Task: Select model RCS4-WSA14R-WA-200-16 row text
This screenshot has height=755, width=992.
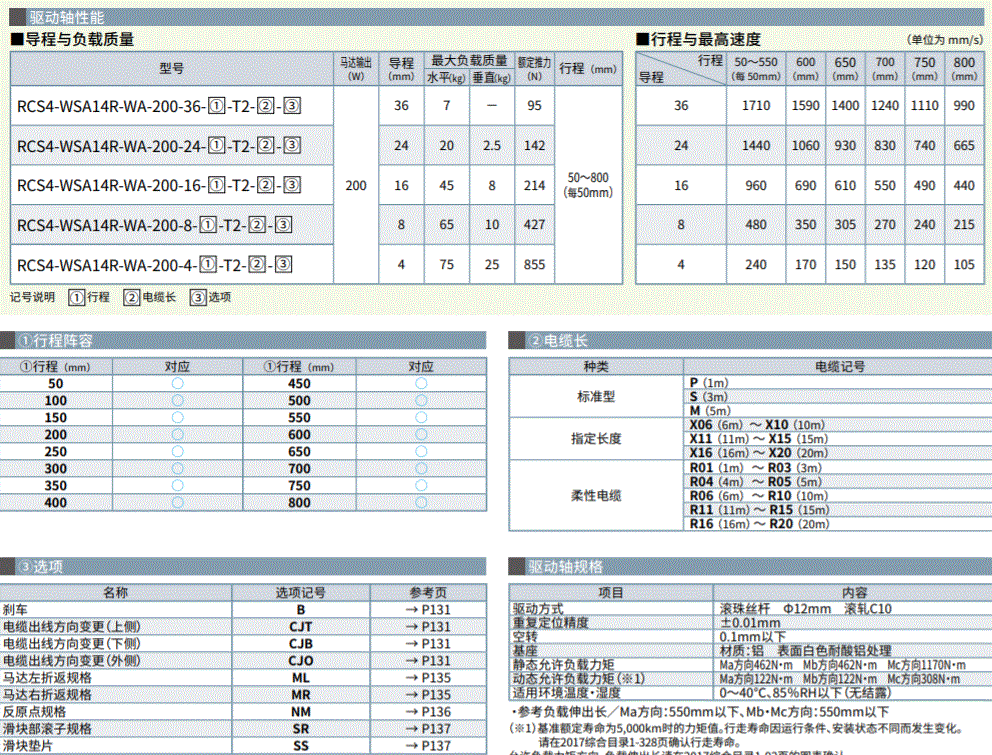Action: pyautogui.click(x=158, y=185)
